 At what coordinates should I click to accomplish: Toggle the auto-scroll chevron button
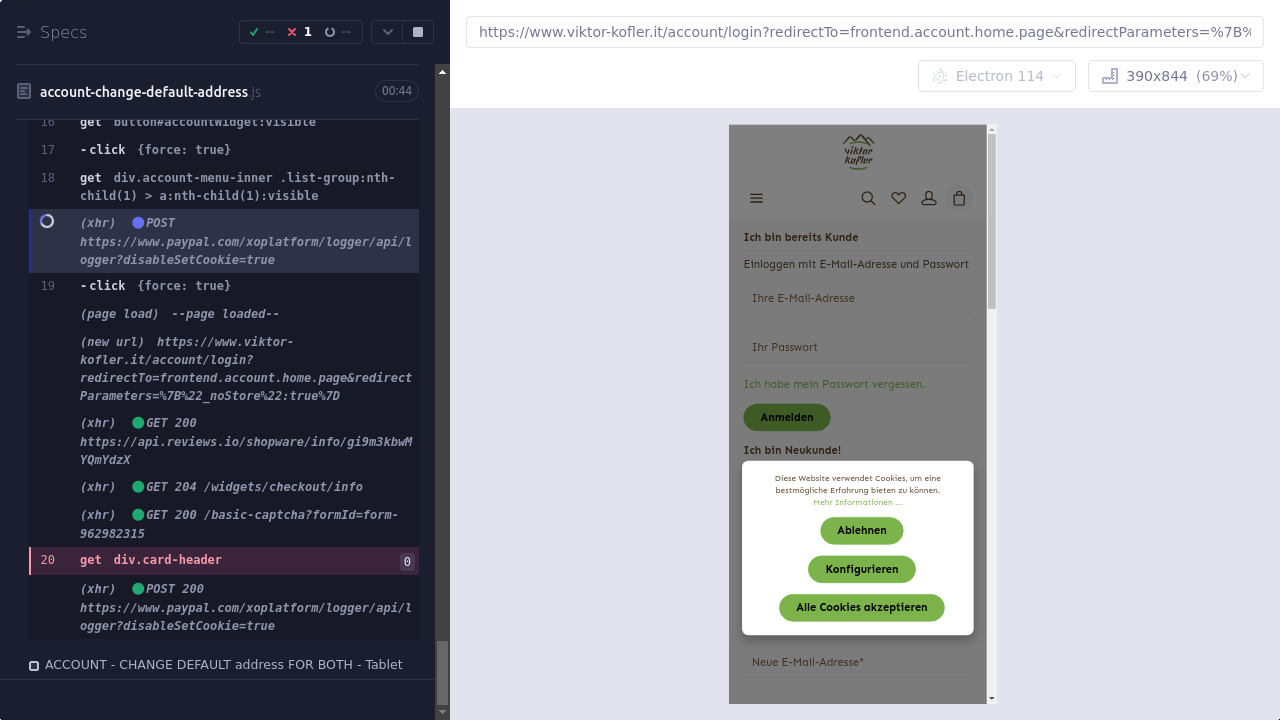click(x=388, y=32)
